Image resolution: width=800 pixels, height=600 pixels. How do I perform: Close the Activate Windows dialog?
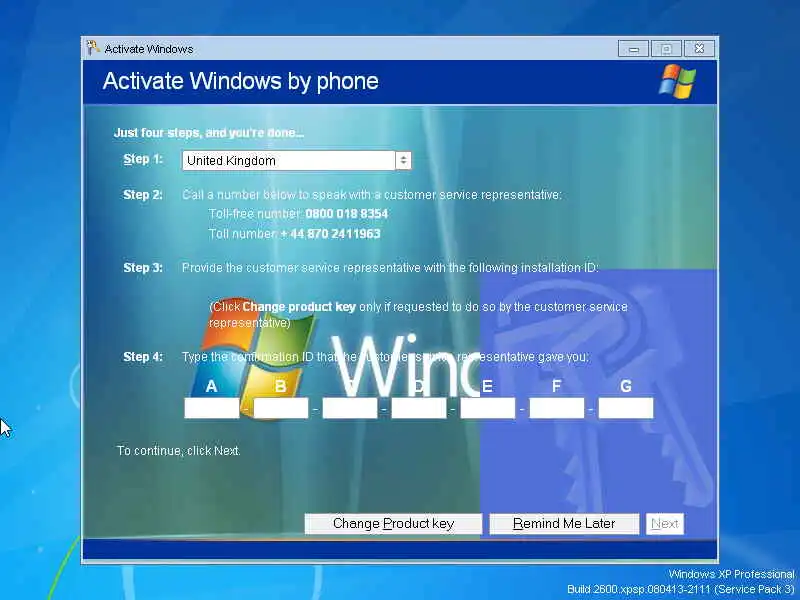tap(699, 49)
